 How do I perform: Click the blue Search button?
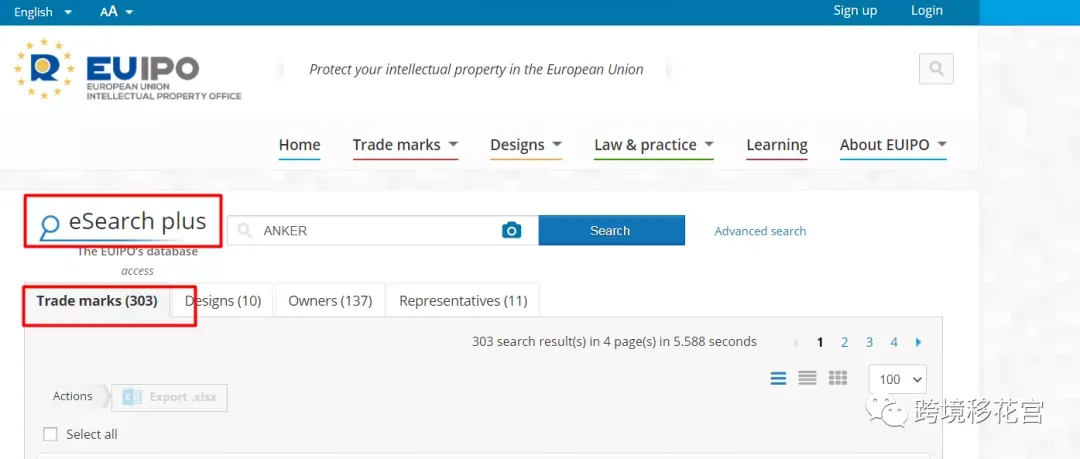pyautogui.click(x=612, y=230)
